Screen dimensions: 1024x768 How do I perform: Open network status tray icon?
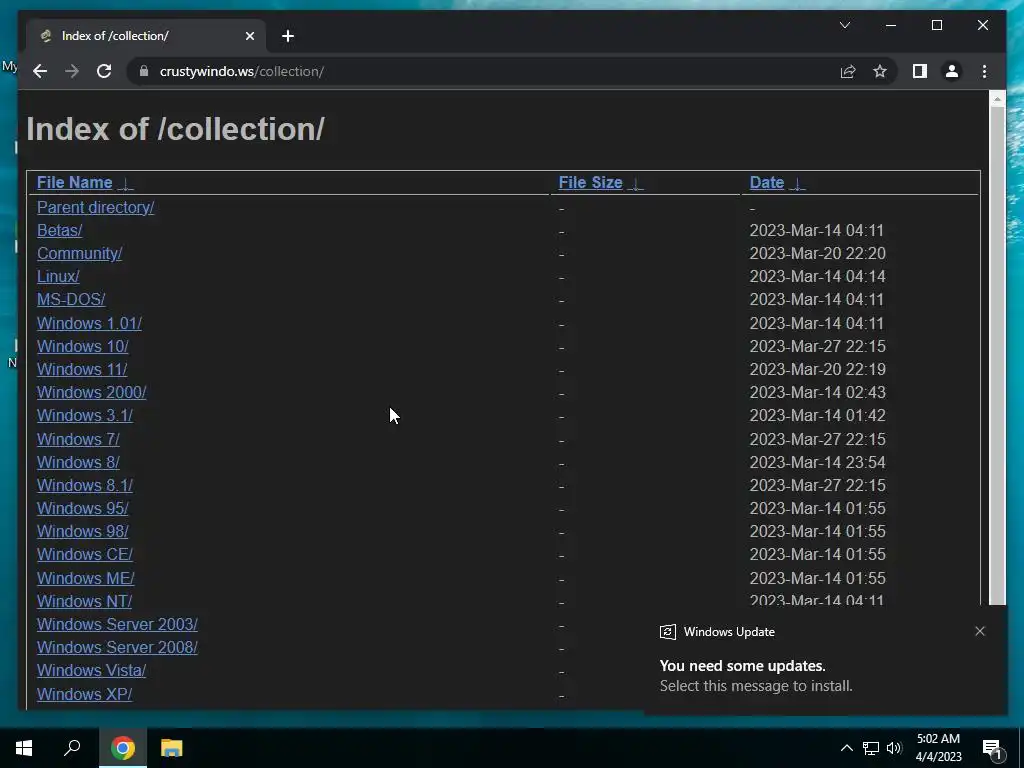pos(871,748)
